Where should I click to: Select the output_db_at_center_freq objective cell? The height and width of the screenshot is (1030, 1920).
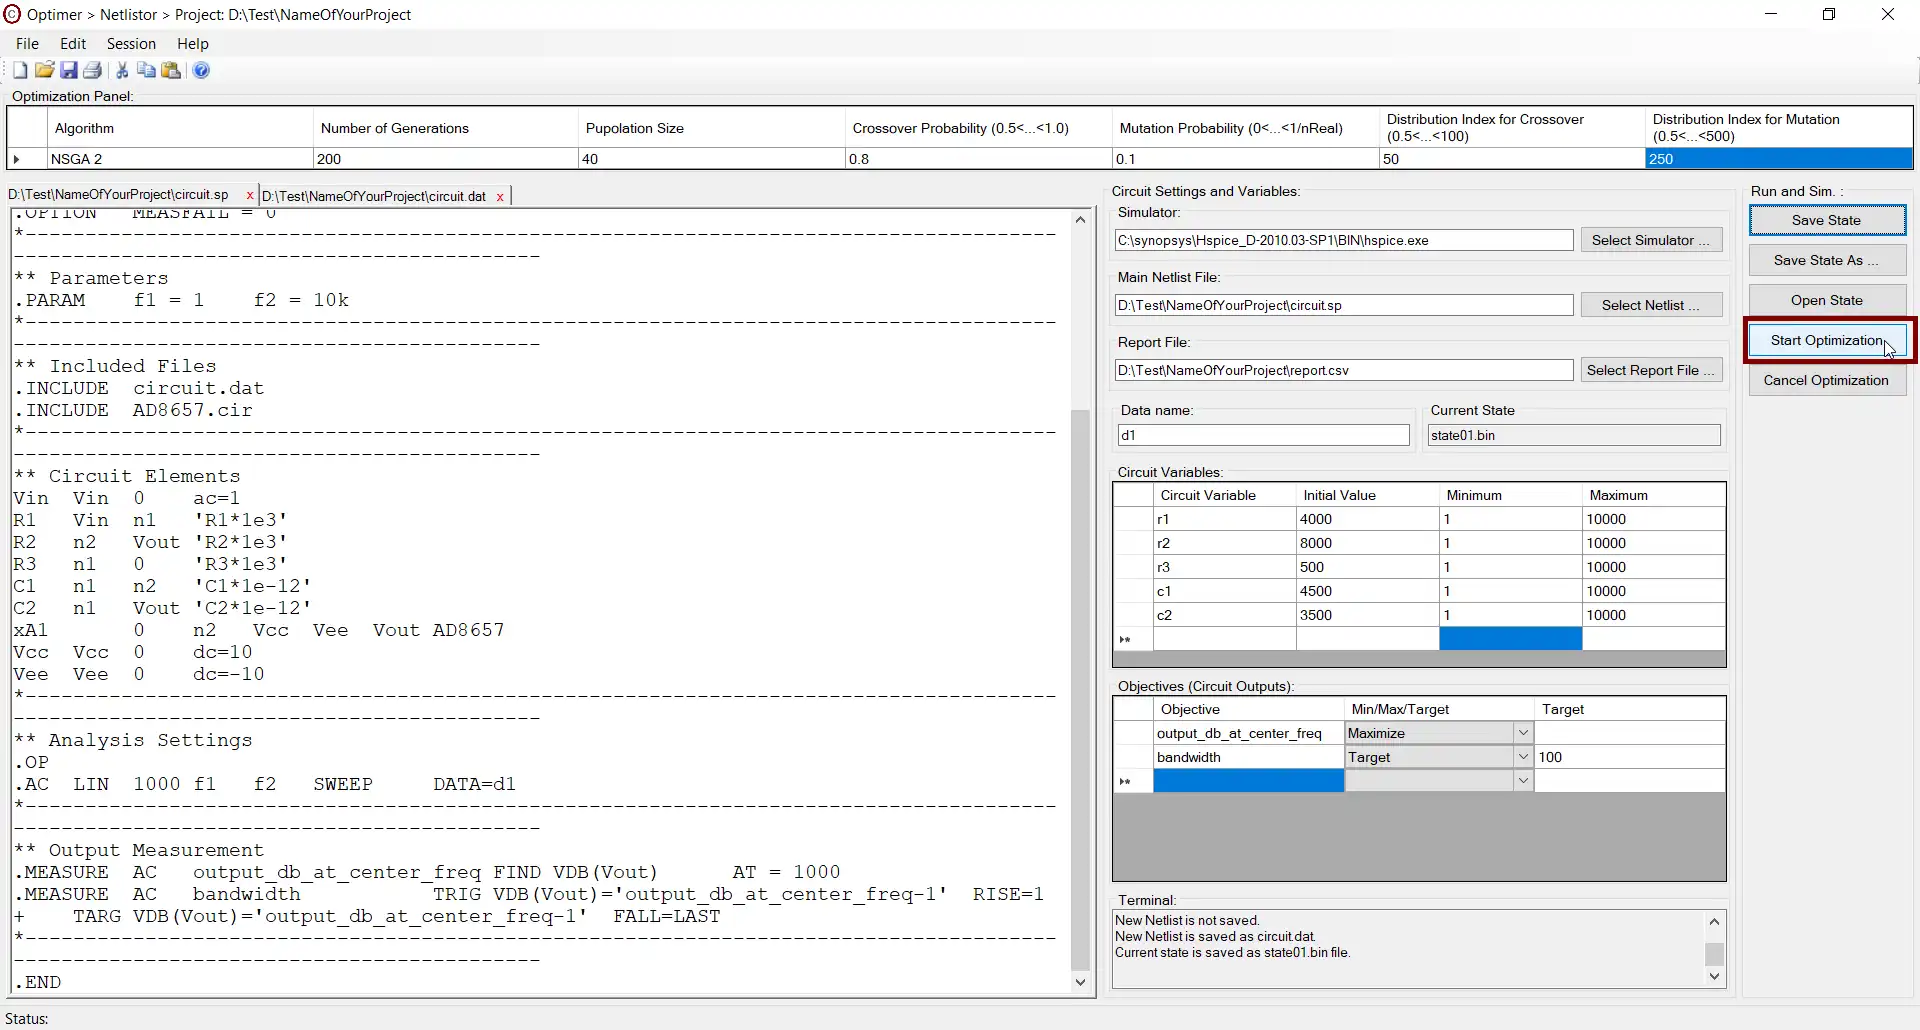[x=1248, y=733]
